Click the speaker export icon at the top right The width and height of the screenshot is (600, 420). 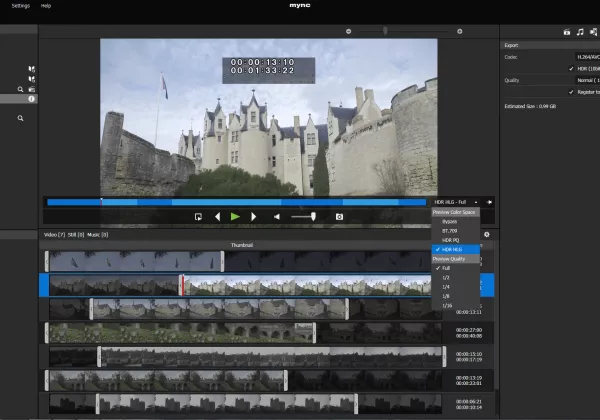(593, 32)
